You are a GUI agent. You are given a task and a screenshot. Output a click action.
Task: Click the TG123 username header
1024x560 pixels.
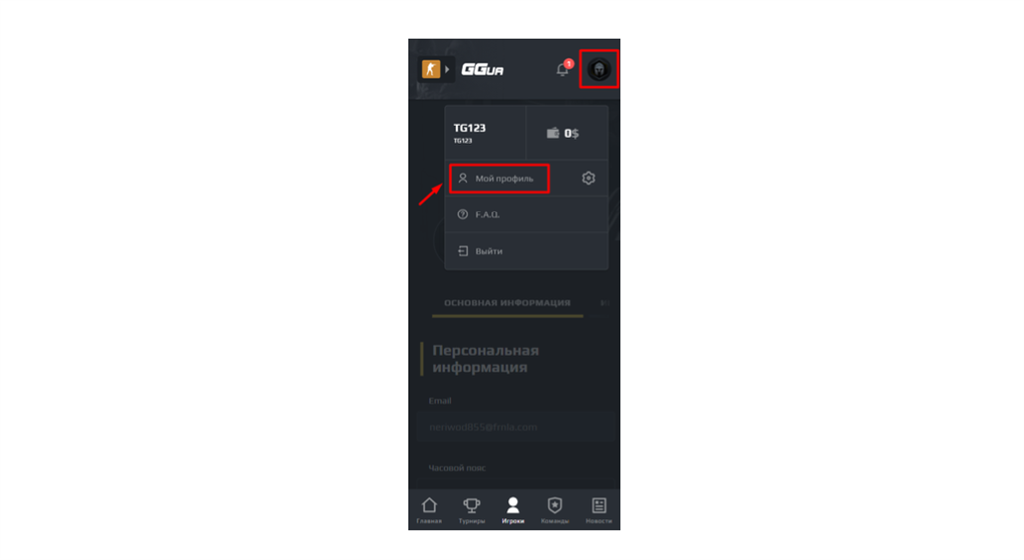click(470, 128)
